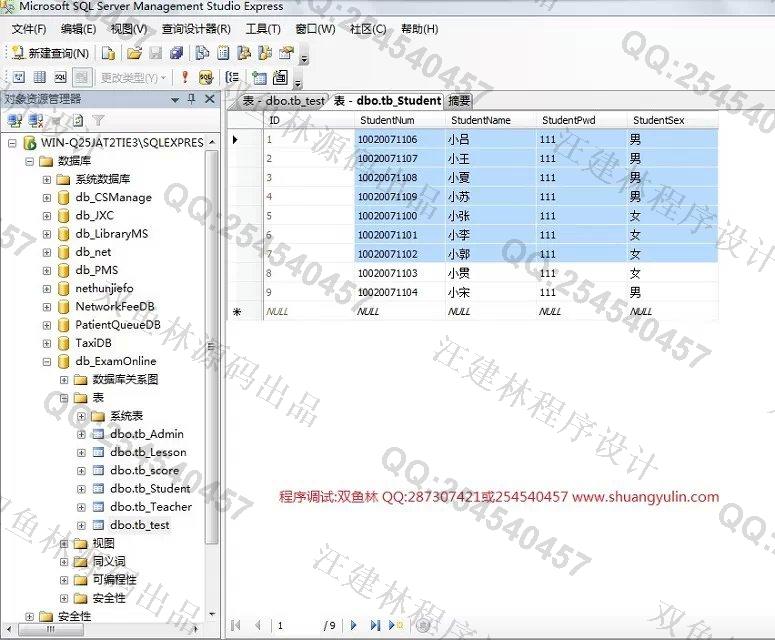Click Object Explorer connect icon
Image resolution: width=775 pixels, height=640 pixels.
[15, 120]
